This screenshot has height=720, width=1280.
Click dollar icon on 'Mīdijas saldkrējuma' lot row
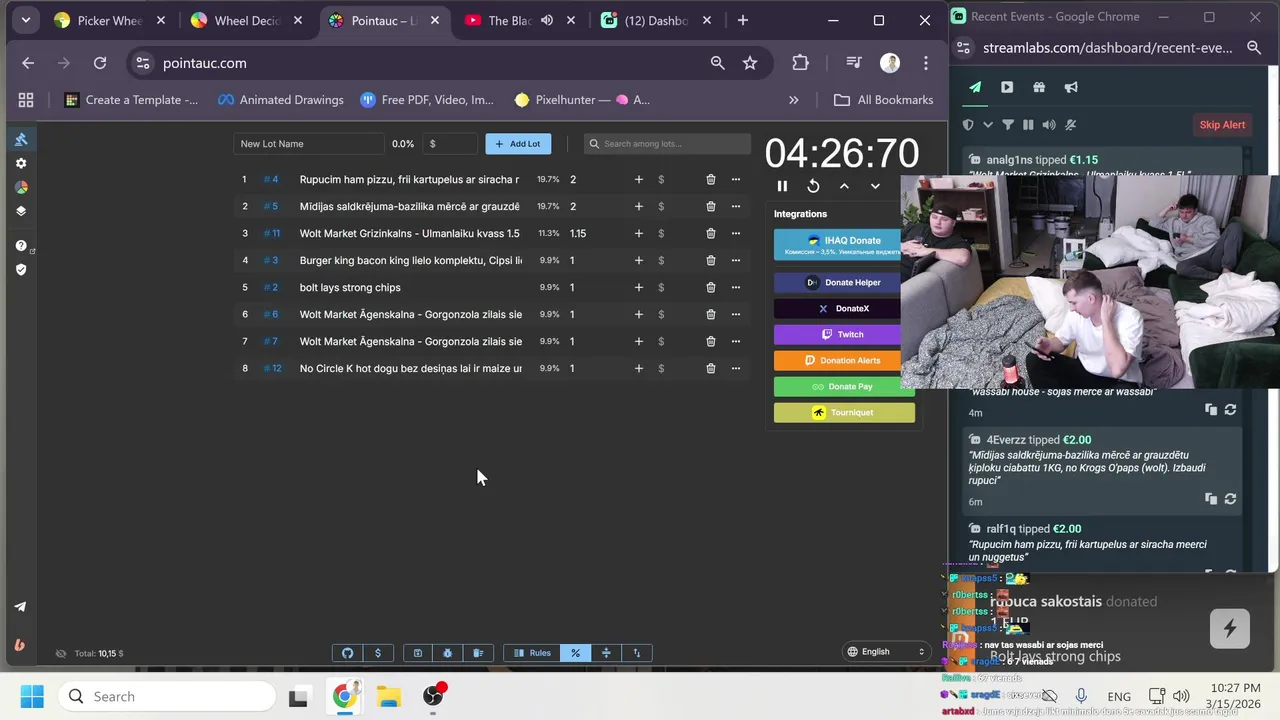click(x=661, y=206)
